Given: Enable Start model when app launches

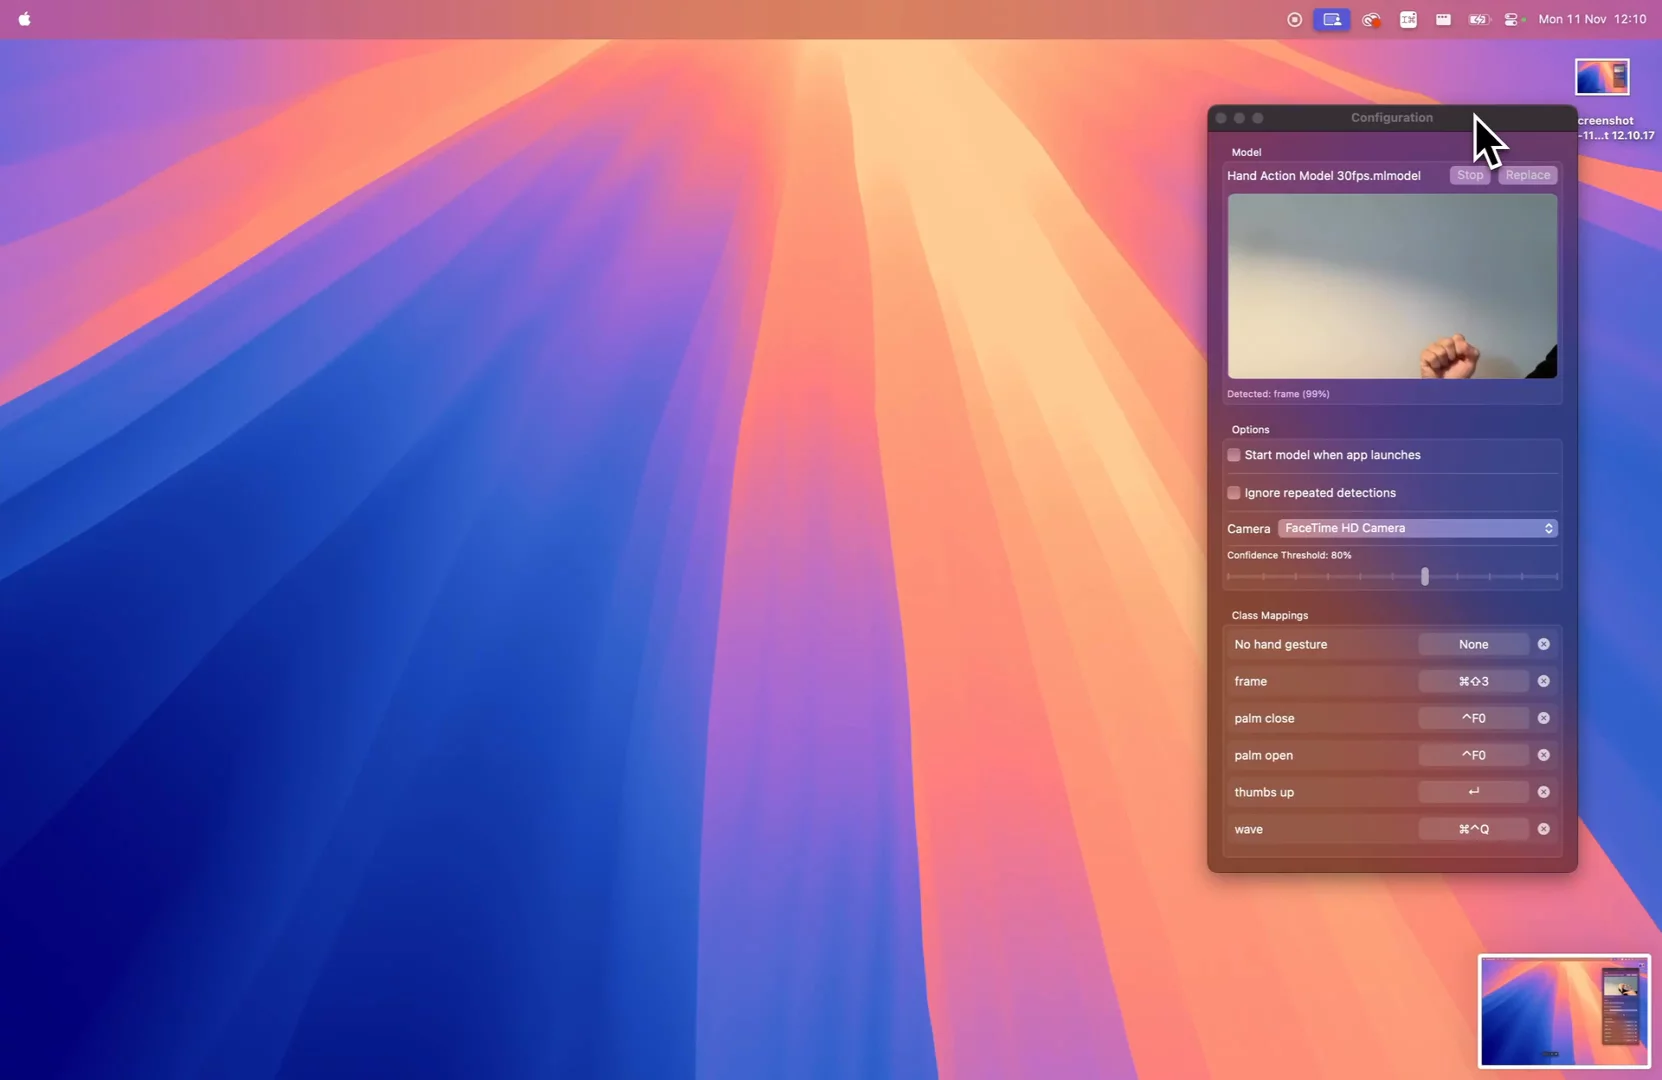Looking at the screenshot, I should [1234, 454].
